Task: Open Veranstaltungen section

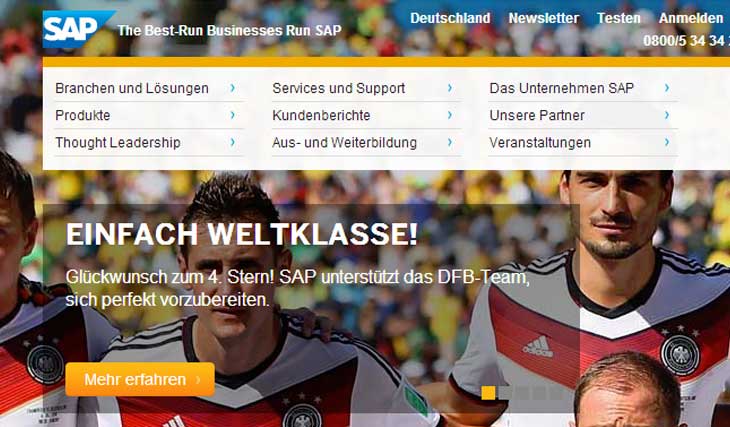Action: pos(540,142)
